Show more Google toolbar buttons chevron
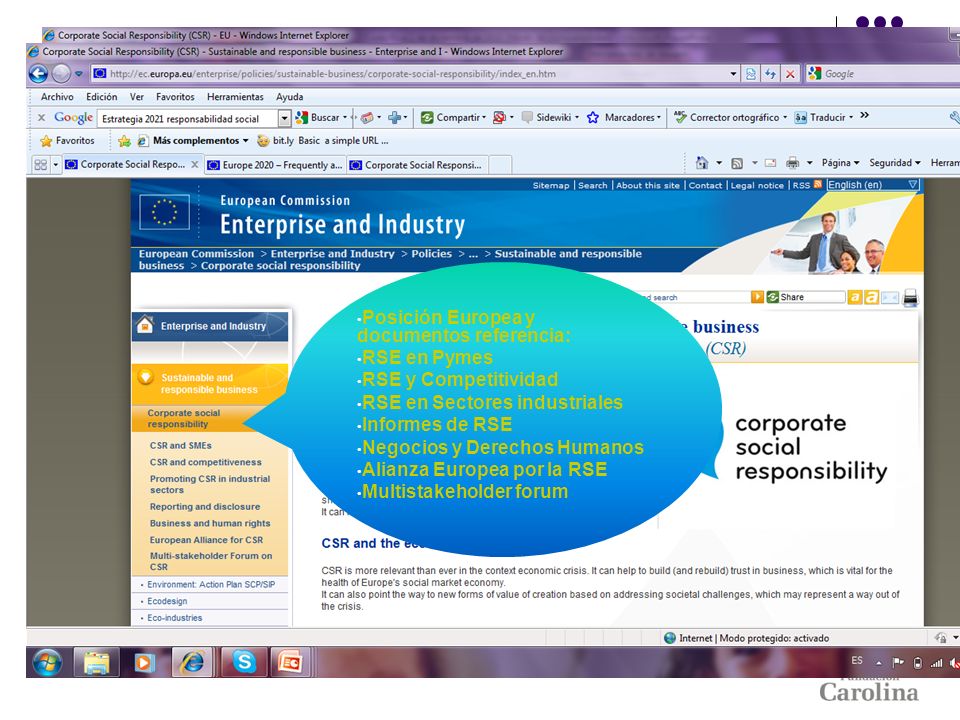 click(864, 115)
